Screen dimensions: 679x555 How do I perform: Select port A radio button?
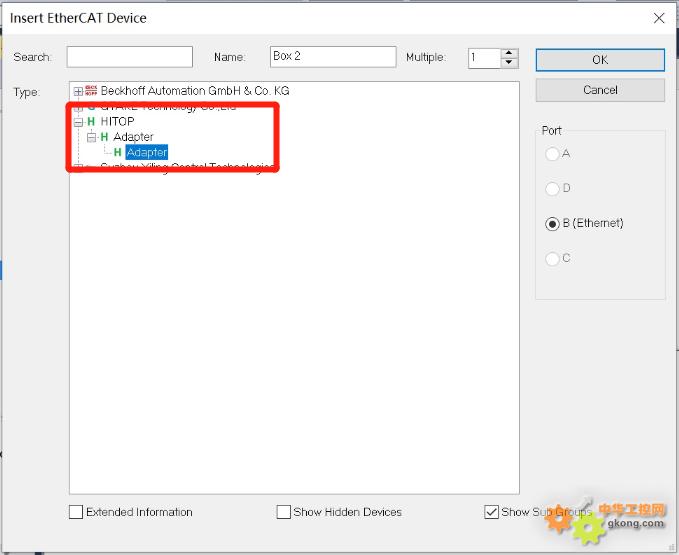tap(552, 154)
